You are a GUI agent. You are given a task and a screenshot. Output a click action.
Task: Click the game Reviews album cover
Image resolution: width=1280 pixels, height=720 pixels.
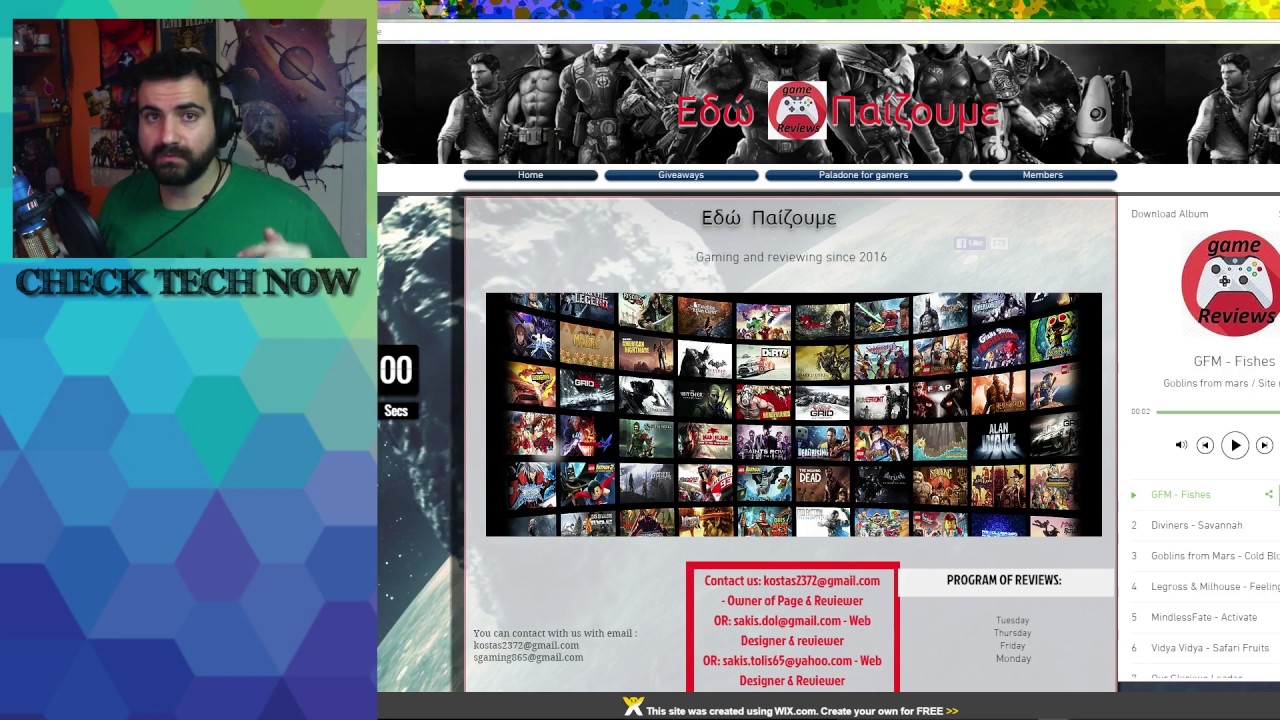(1230, 283)
